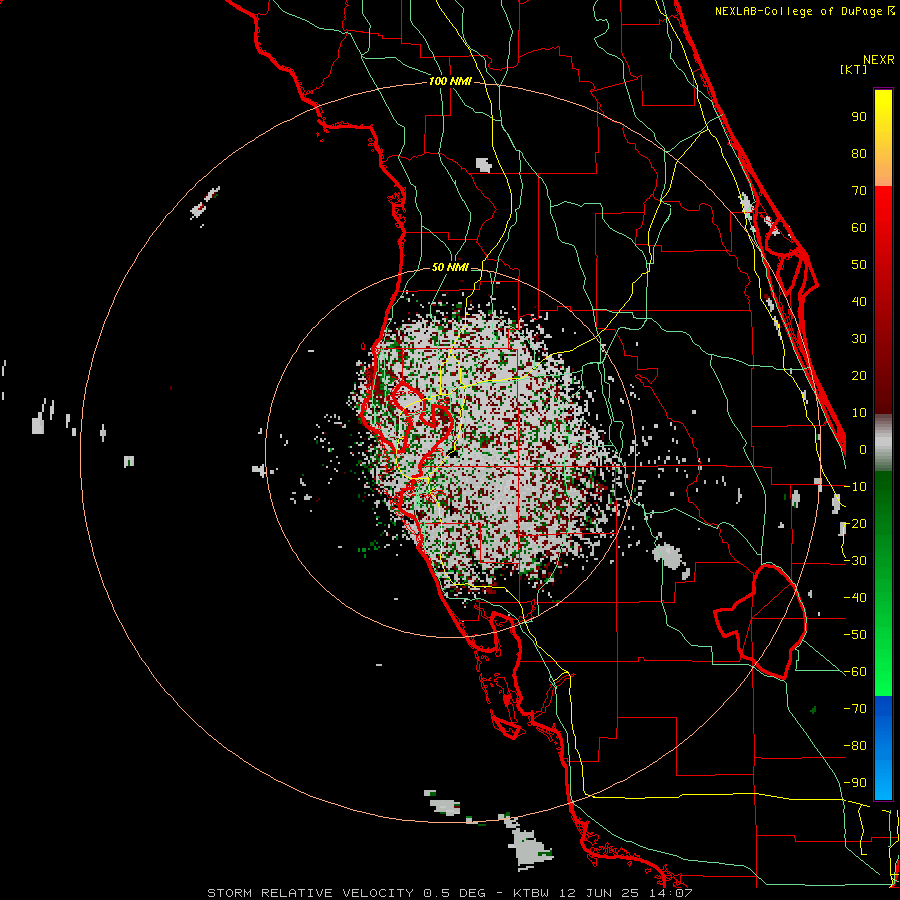This screenshot has height=900, width=900.
Task: Click the NEXR label above the scale
Action: 879,60
